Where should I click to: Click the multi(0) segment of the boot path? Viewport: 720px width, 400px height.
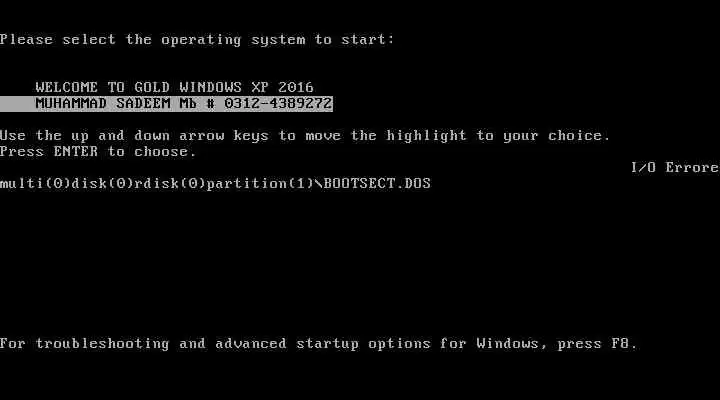pyautogui.click(x=35, y=184)
